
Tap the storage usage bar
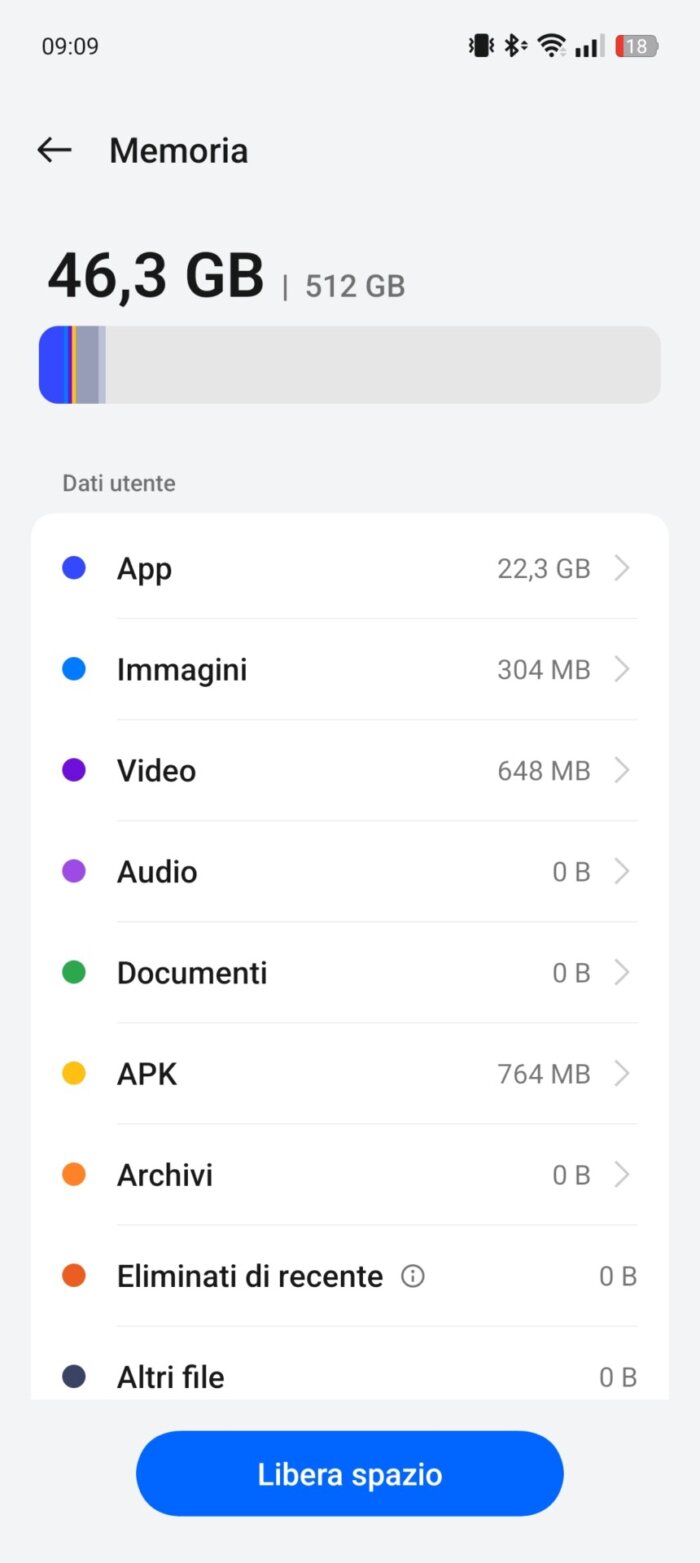click(x=350, y=365)
